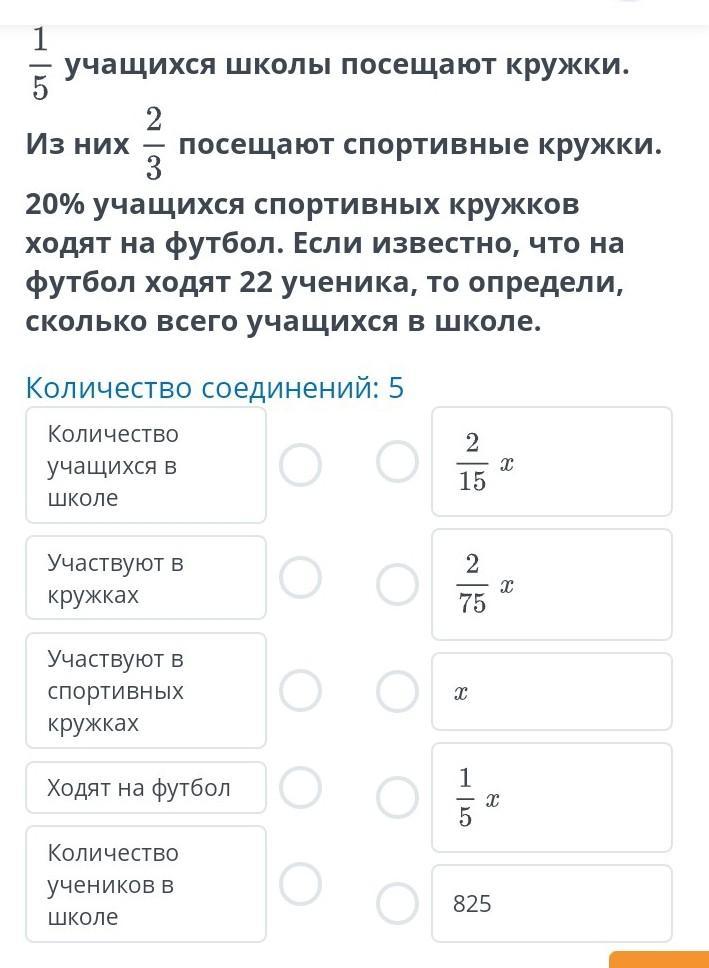Select connector circle beside 'Участвуют в кружках'

tap(300, 578)
